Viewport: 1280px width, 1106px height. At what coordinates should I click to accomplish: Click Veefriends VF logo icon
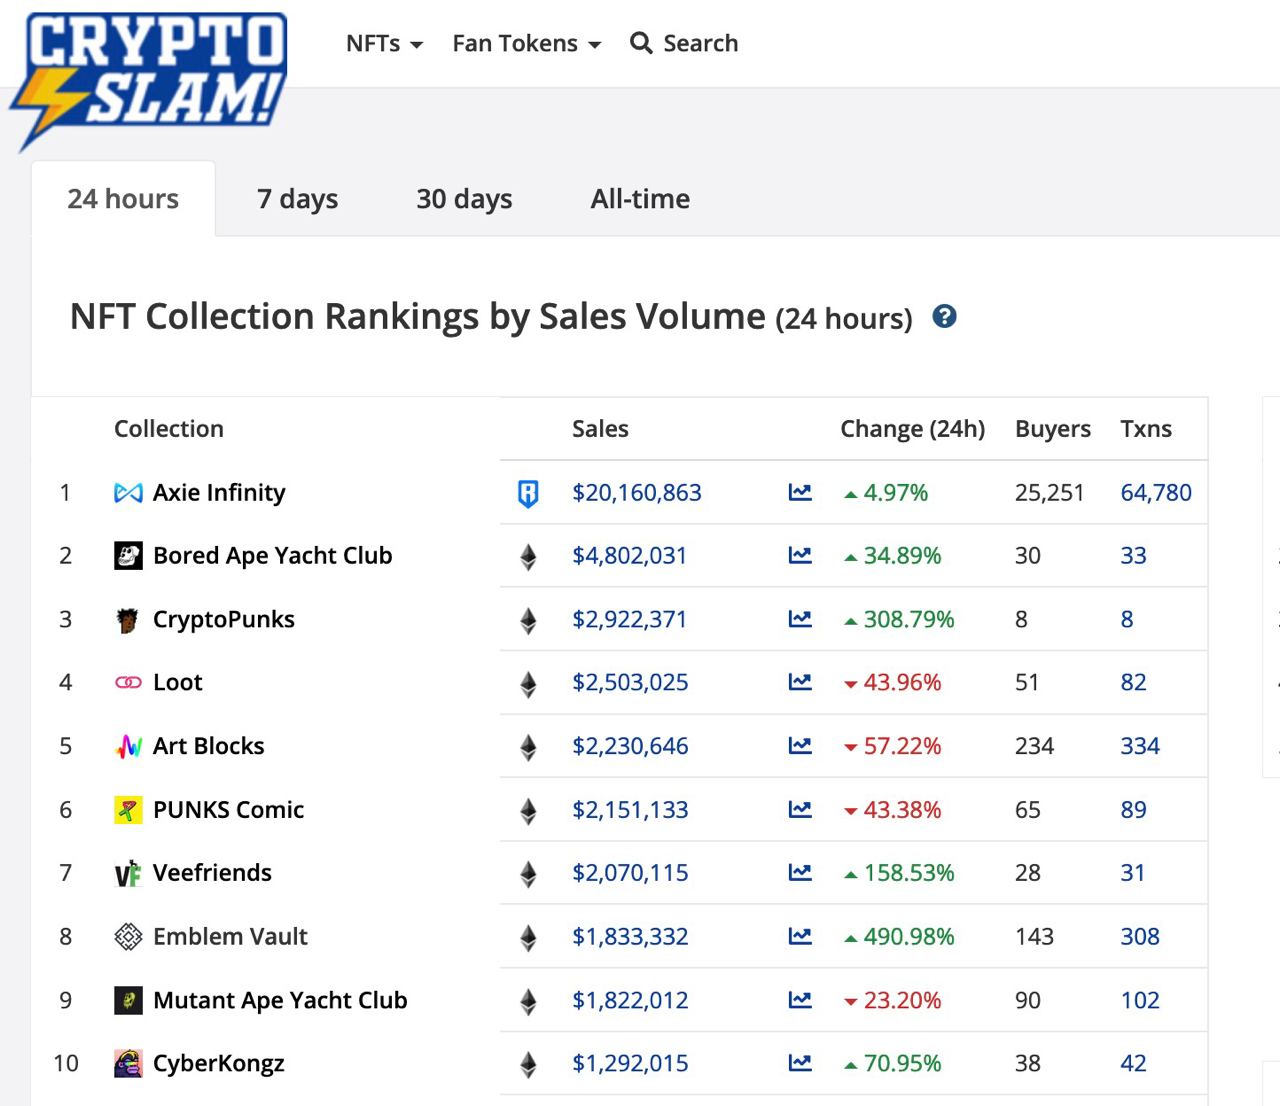click(x=128, y=874)
